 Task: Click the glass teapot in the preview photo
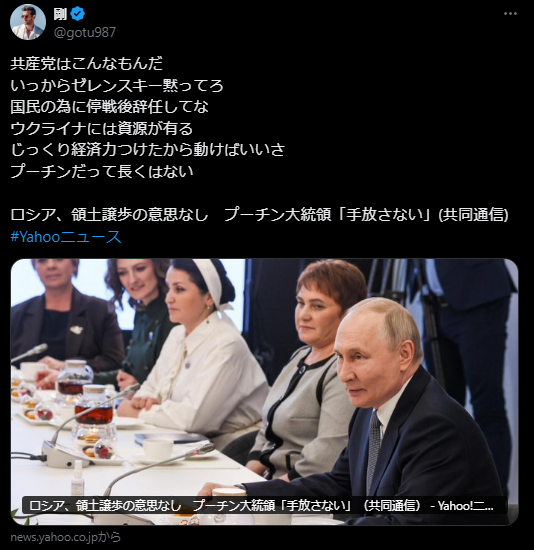point(94,405)
